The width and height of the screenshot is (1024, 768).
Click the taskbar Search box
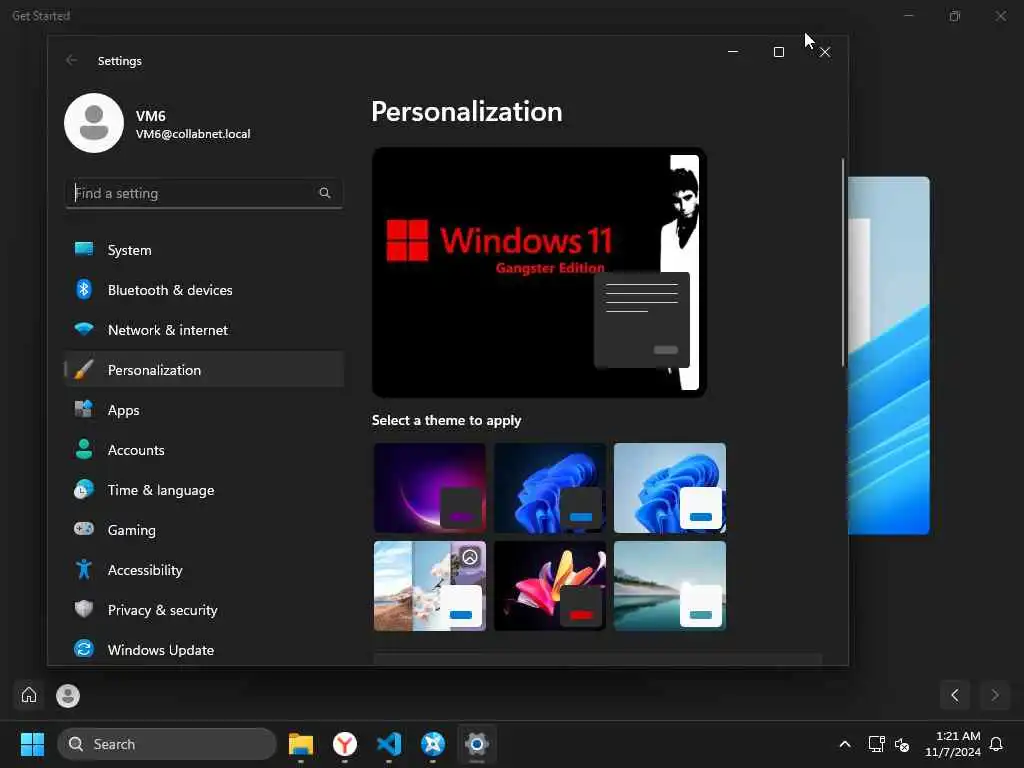point(167,744)
